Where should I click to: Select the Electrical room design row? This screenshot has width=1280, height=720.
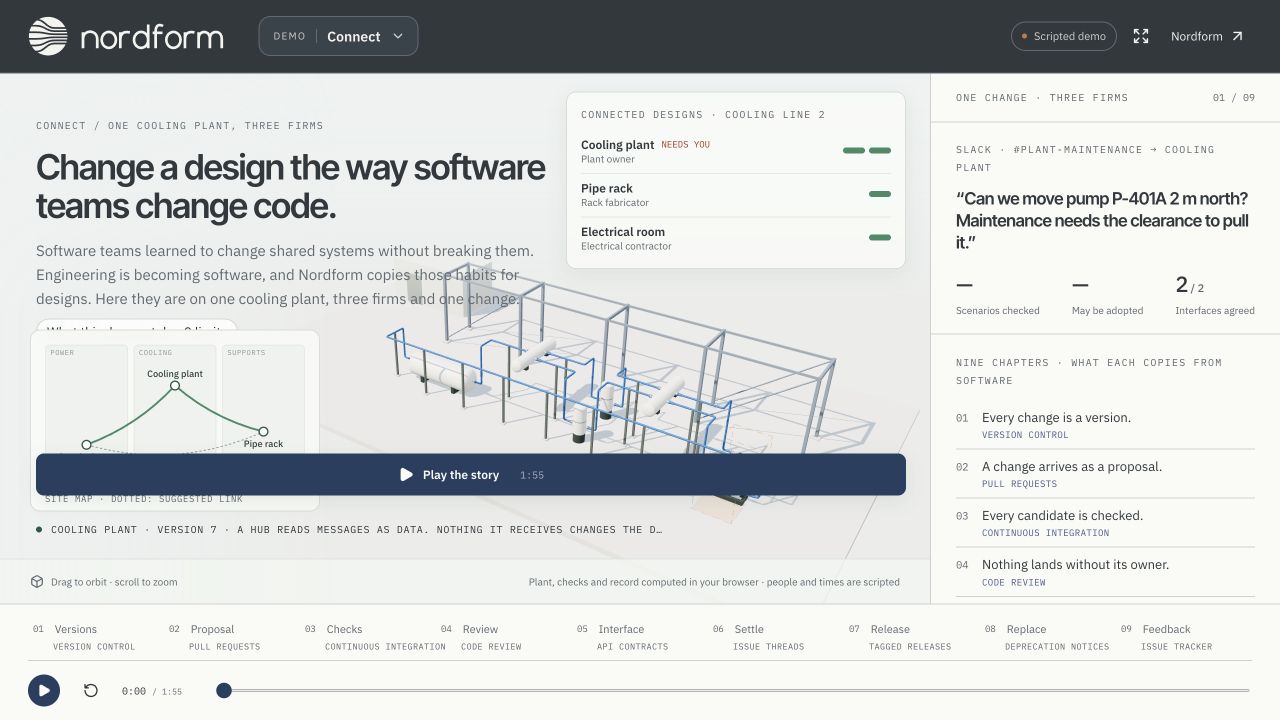pyautogui.click(x=736, y=238)
